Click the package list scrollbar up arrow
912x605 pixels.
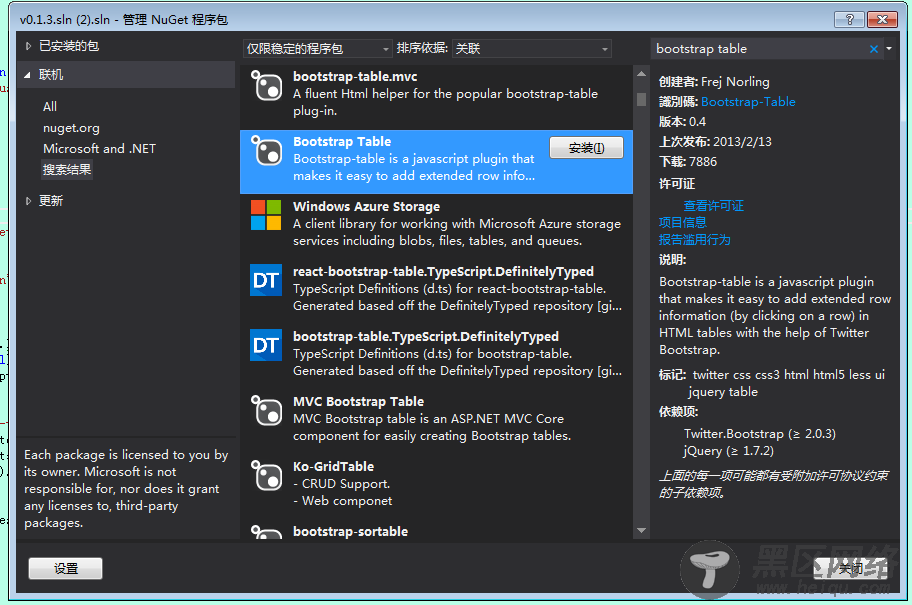pos(641,74)
